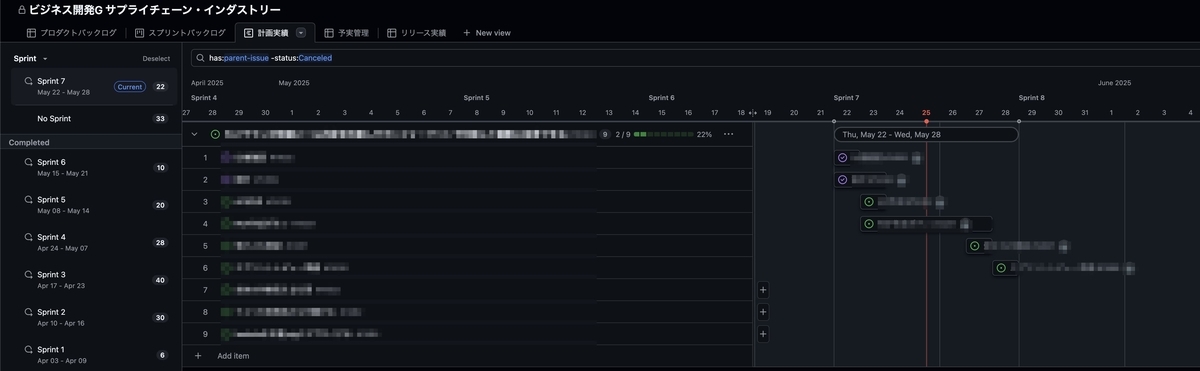Click the closed-issue icon on row 1 bar
The height and width of the screenshot is (371, 1200).
point(842,158)
